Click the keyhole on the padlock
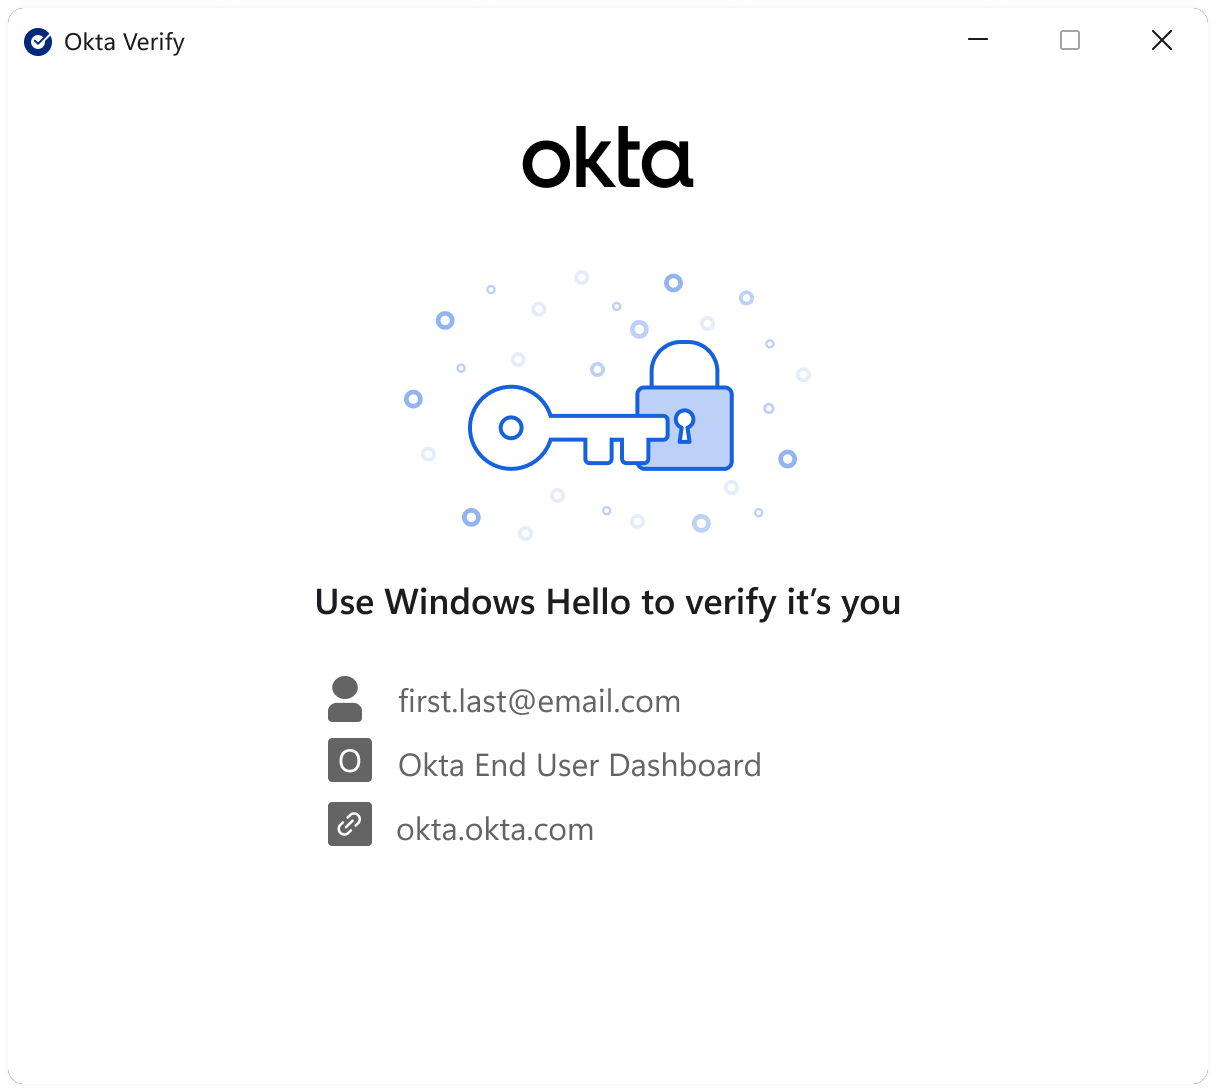This screenshot has height=1092, width=1216. (684, 423)
